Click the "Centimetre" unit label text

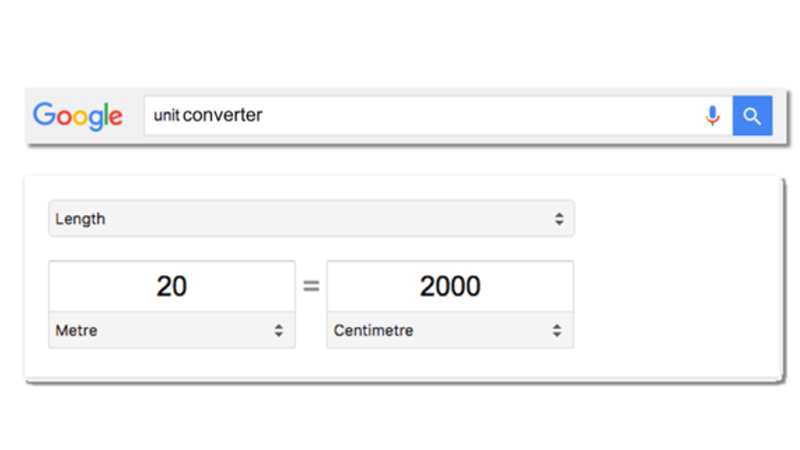click(x=373, y=330)
